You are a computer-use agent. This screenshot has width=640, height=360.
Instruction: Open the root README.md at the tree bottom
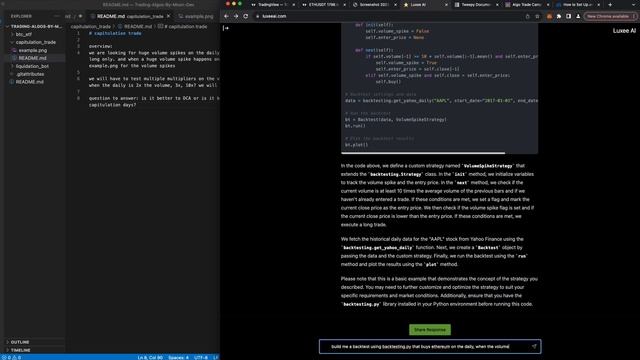coord(29,82)
